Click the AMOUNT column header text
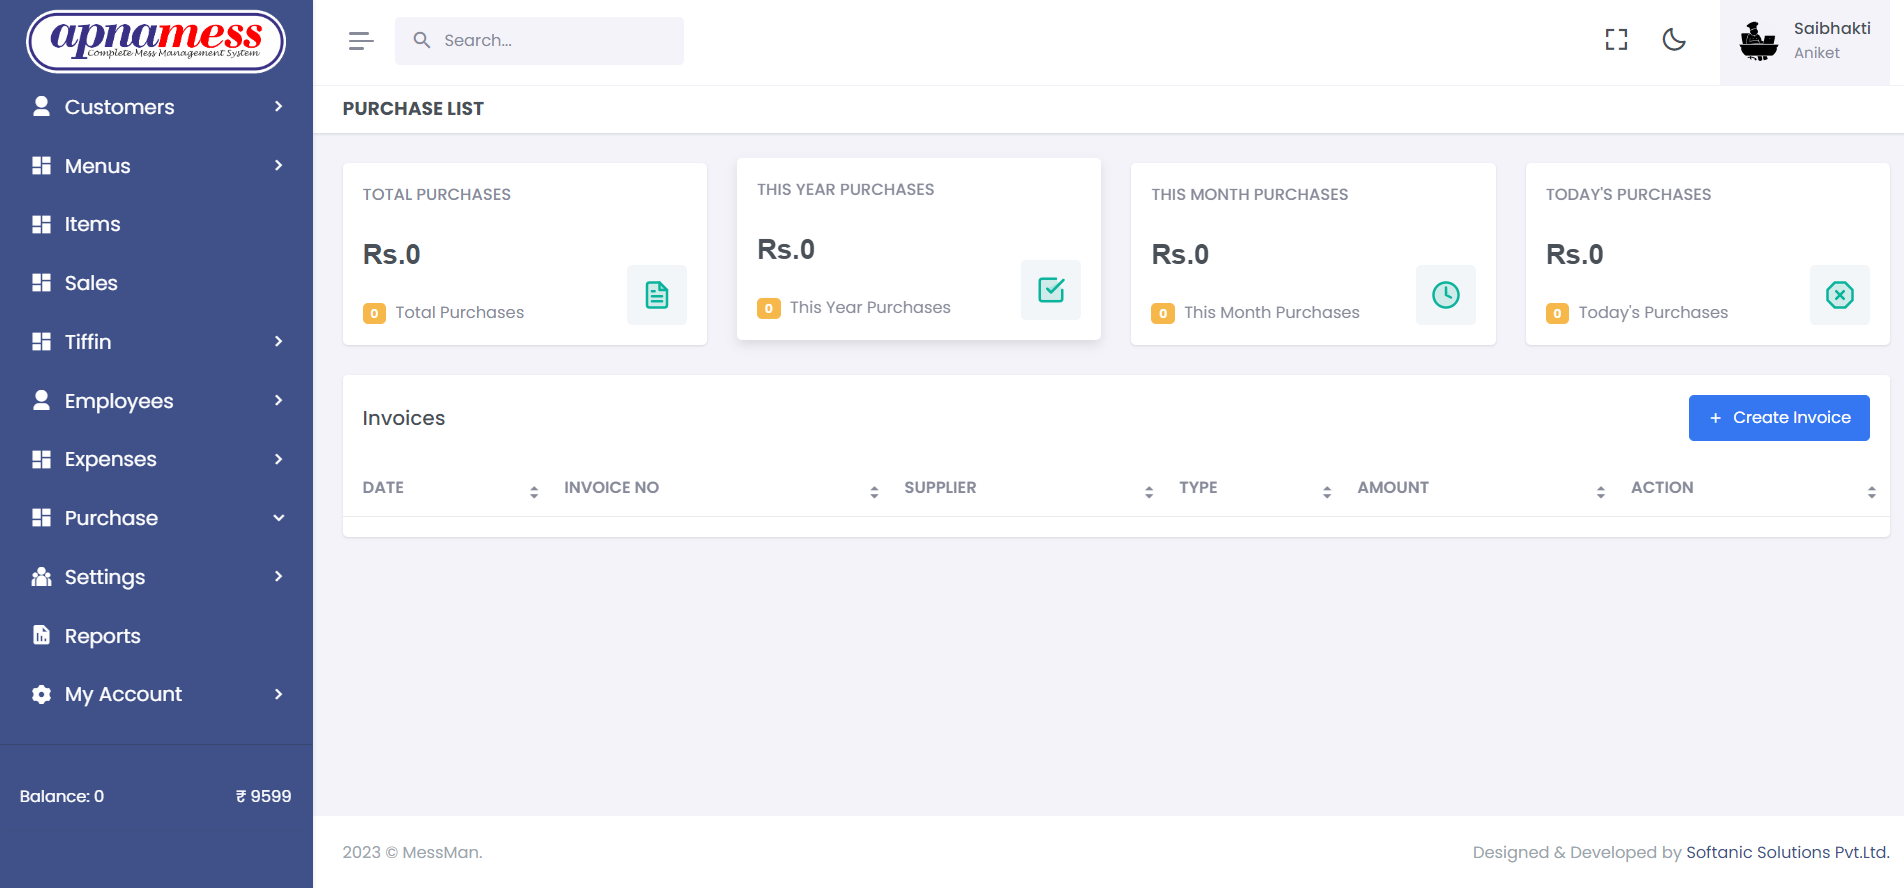The height and width of the screenshot is (888, 1904). point(1393,487)
